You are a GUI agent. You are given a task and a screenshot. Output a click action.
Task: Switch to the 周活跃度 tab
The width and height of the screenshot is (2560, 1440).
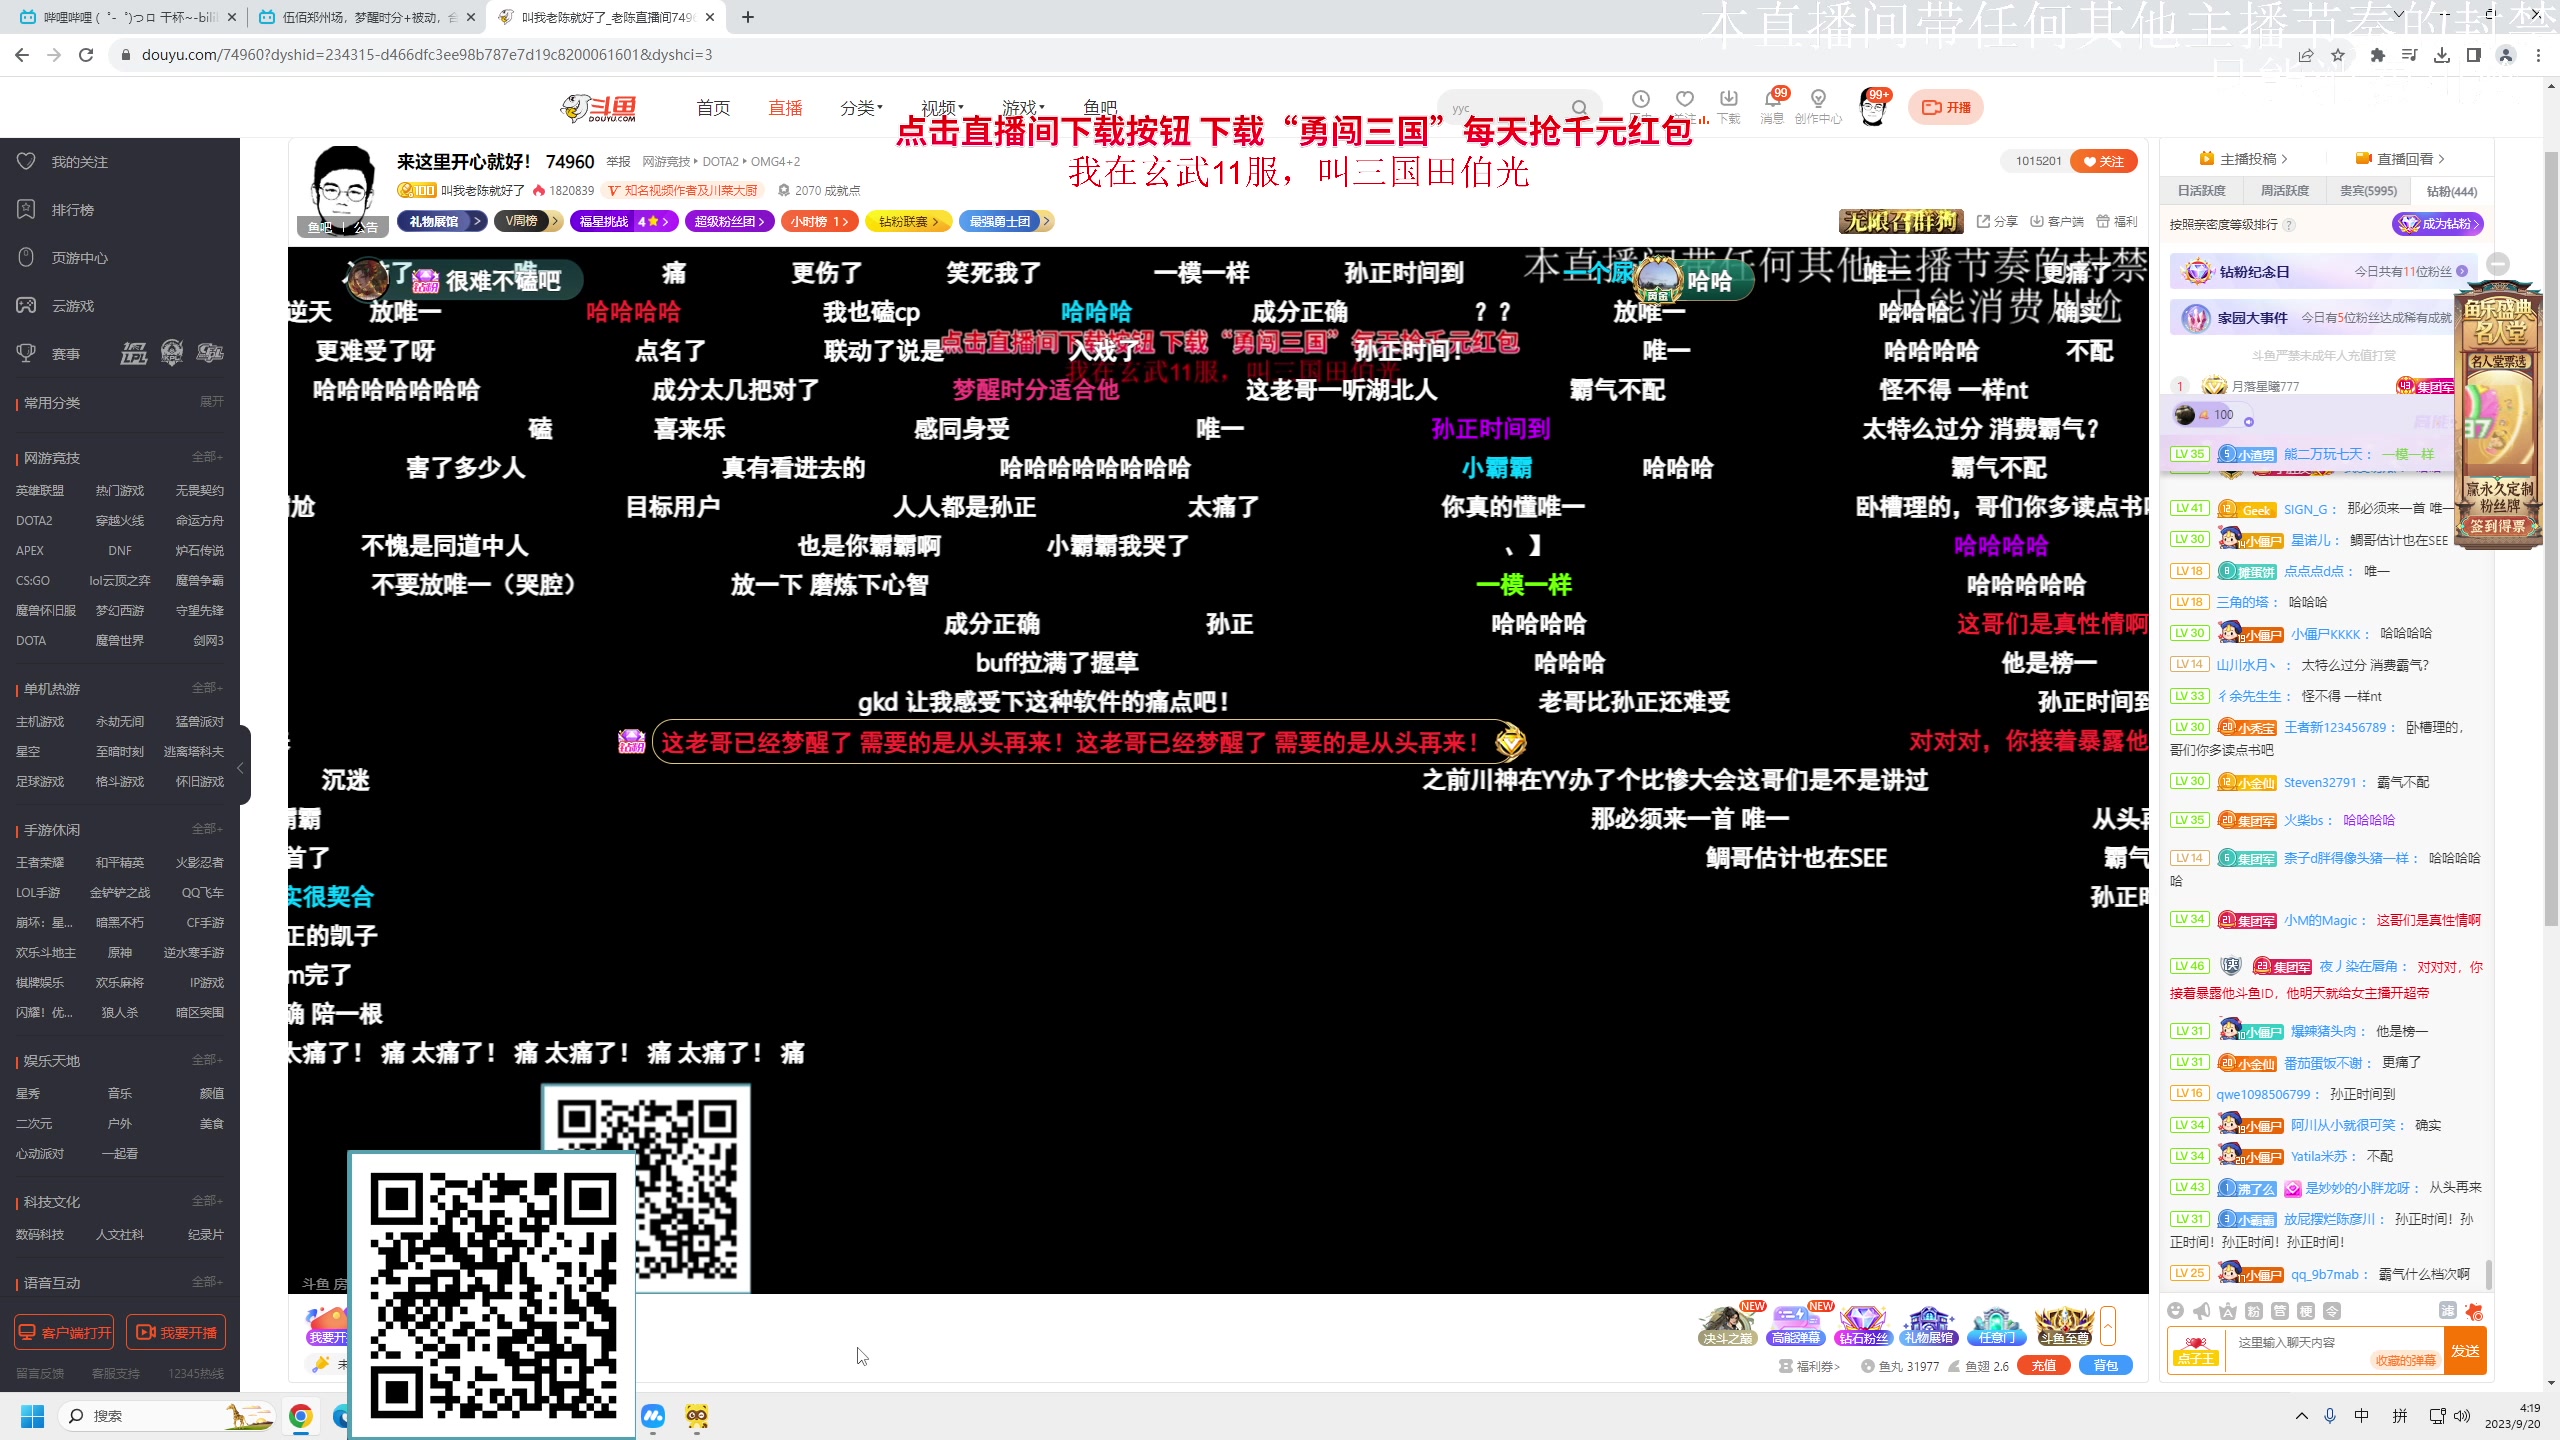click(x=2285, y=191)
